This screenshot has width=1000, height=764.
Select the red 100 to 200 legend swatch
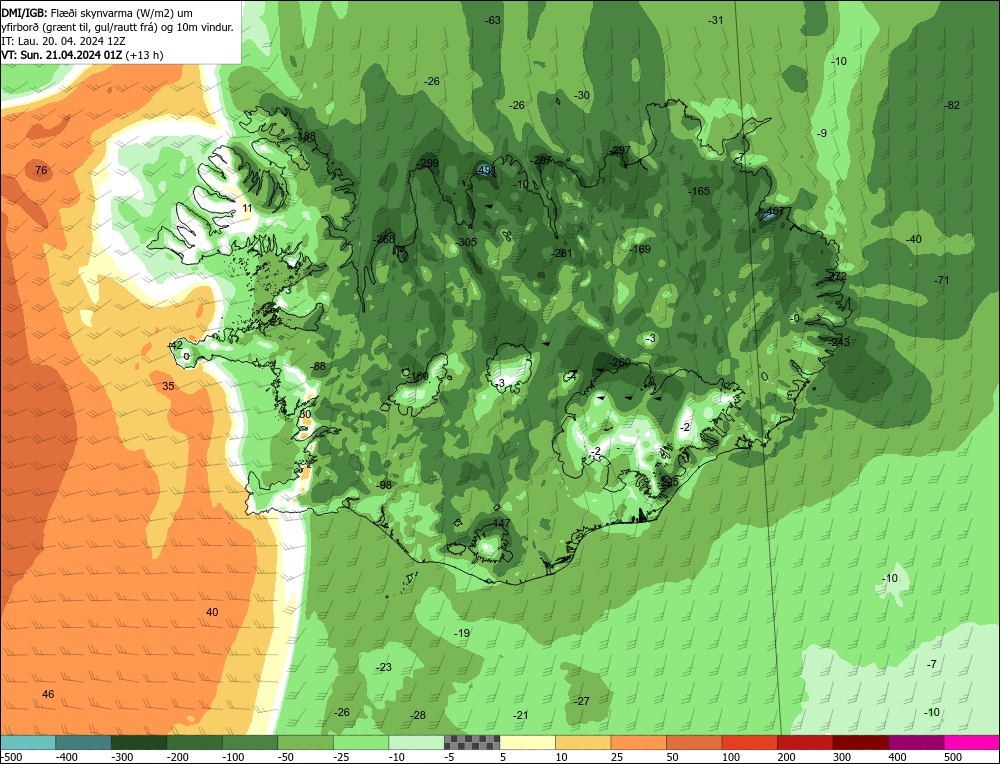click(749, 742)
